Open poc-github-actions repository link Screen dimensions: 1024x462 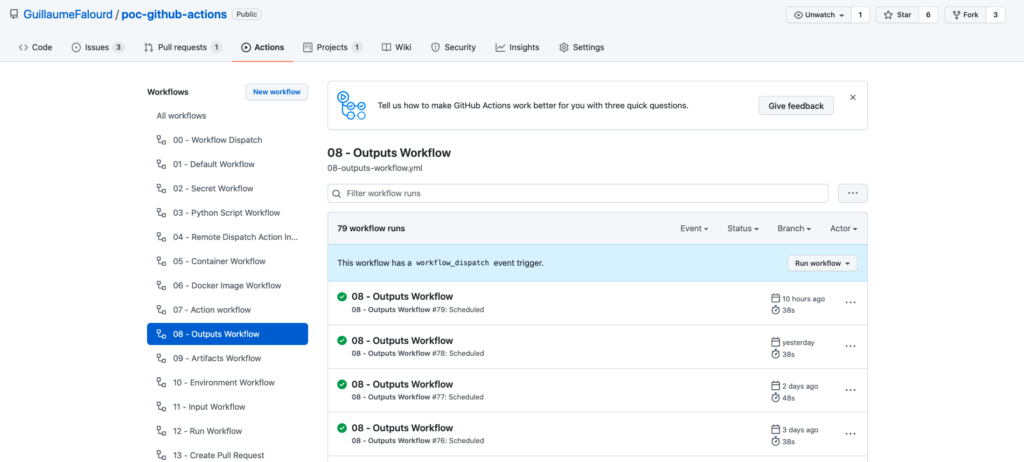(174, 14)
